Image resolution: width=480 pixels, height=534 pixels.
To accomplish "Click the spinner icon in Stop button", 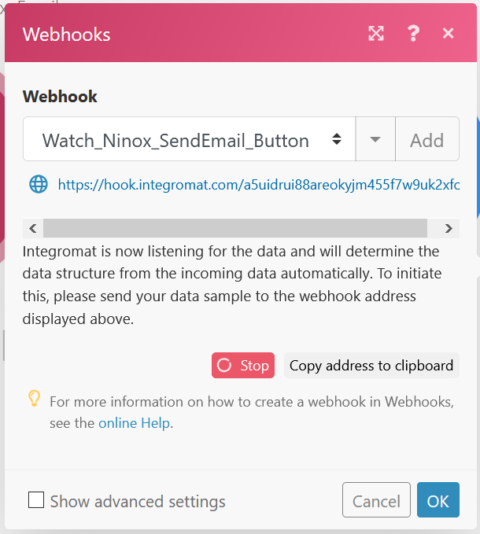I will (224, 365).
